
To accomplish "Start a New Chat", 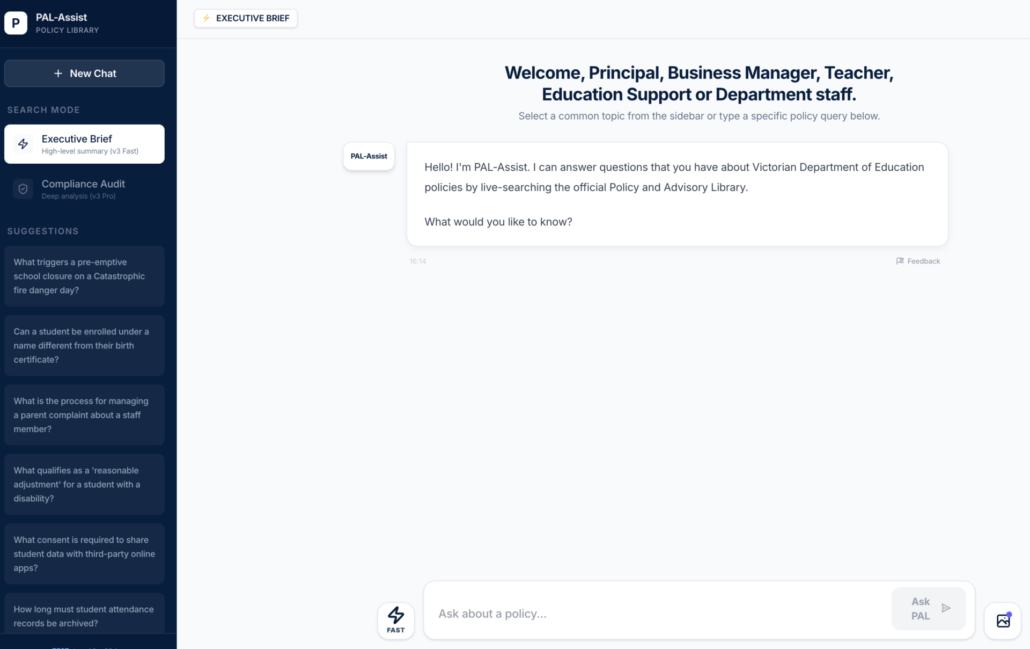I will (84, 74).
